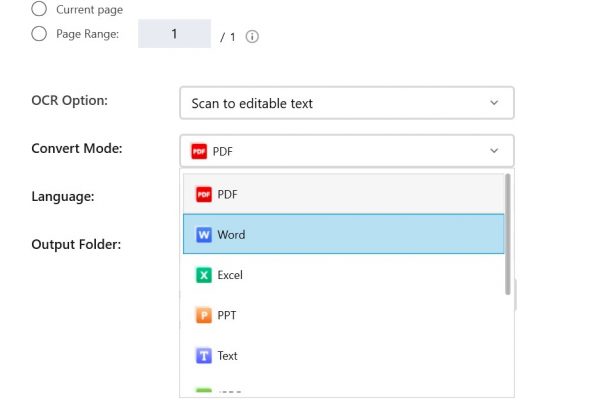Pick the Text option label

click(x=227, y=356)
